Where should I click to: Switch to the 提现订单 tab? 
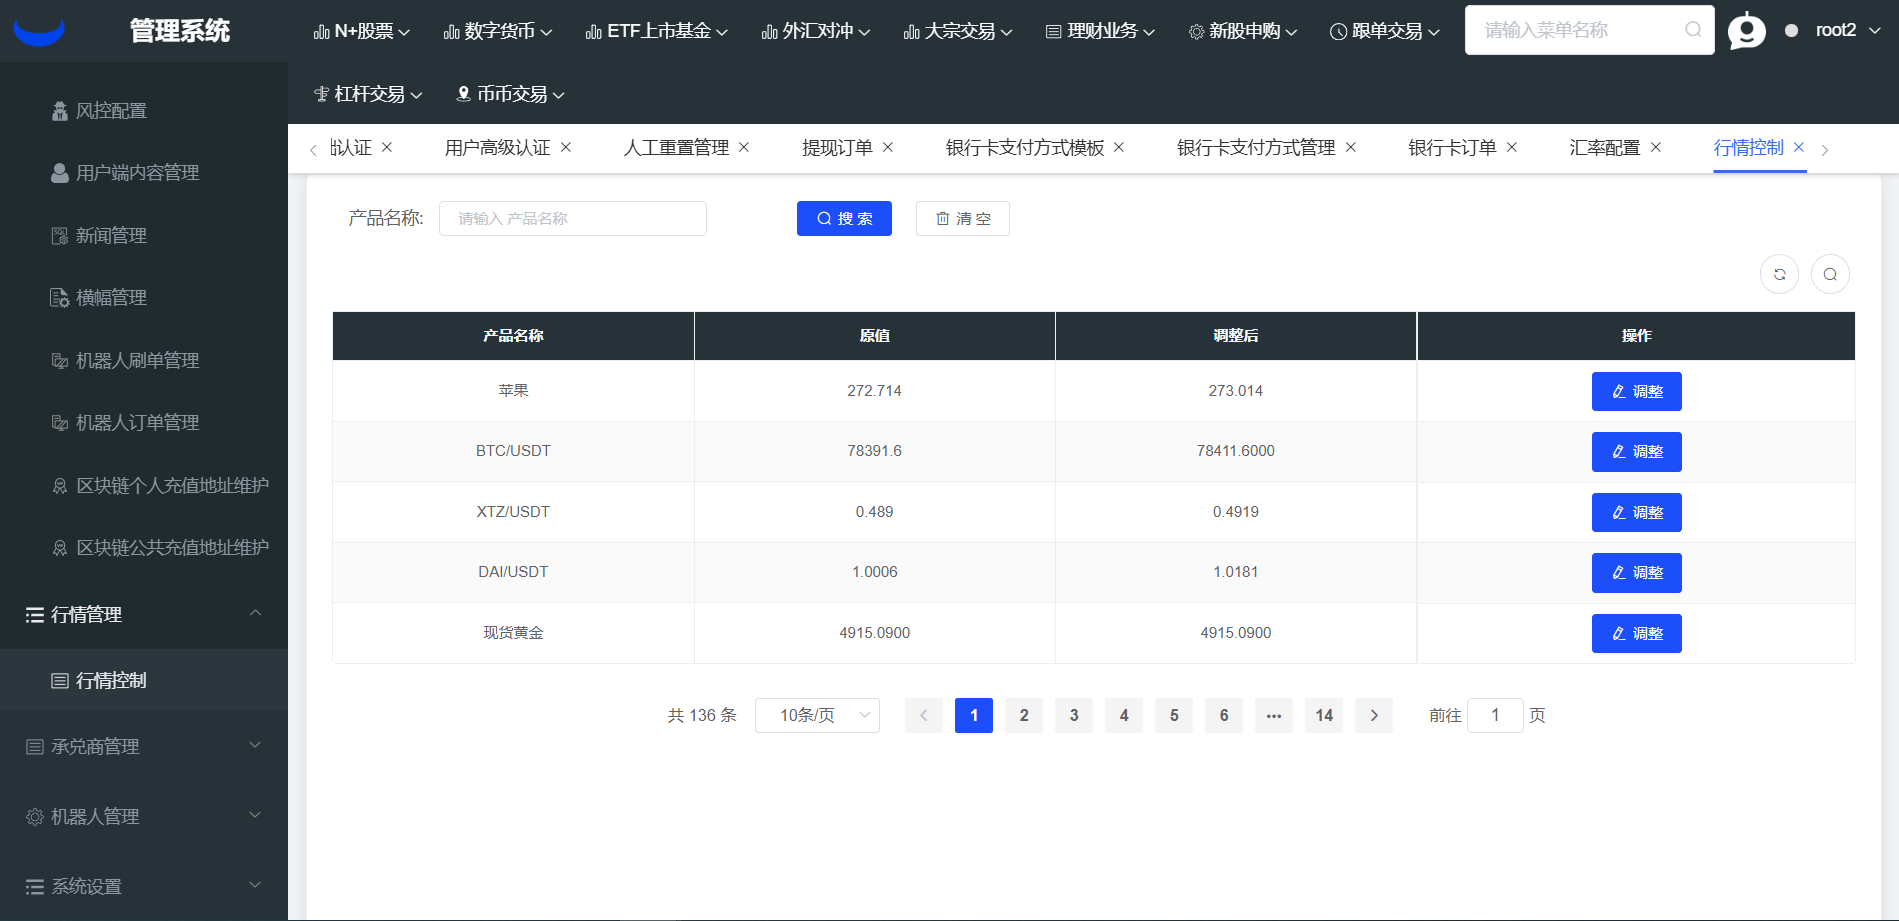click(x=837, y=148)
